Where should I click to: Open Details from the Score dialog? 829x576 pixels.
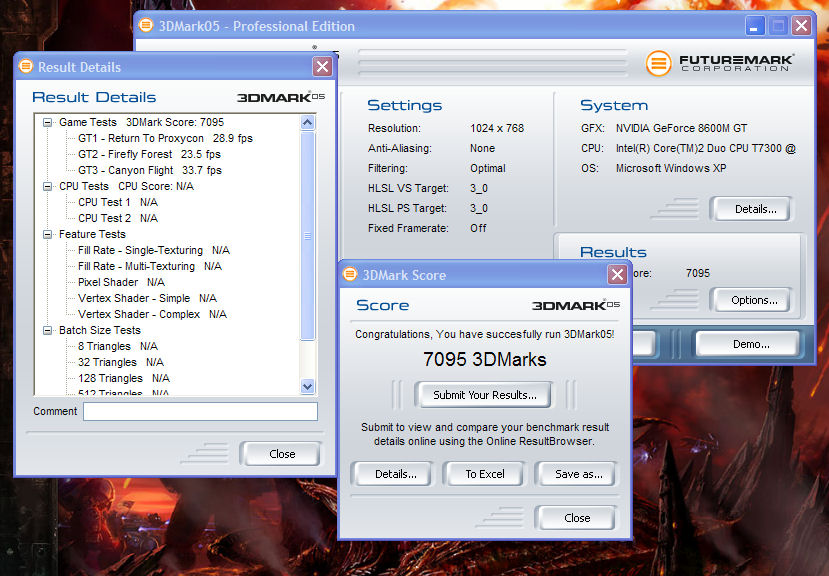(393, 474)
